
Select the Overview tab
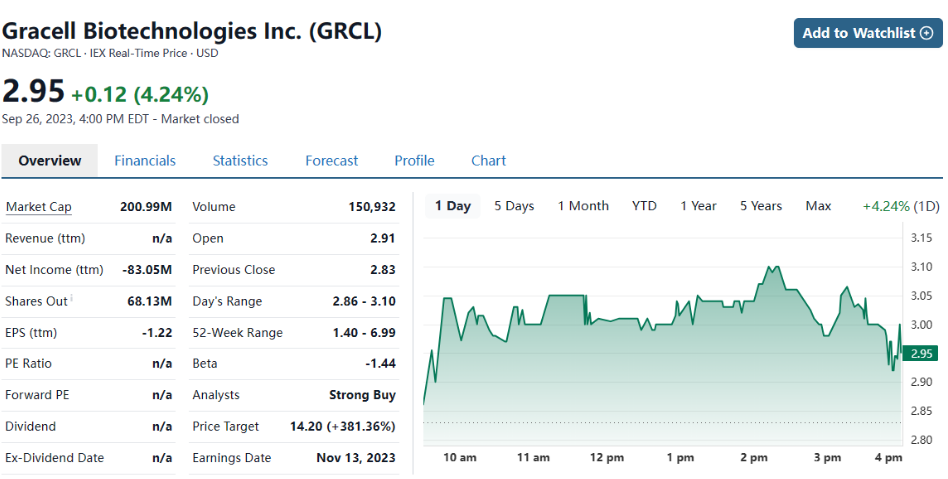click(x=50, y=160)
